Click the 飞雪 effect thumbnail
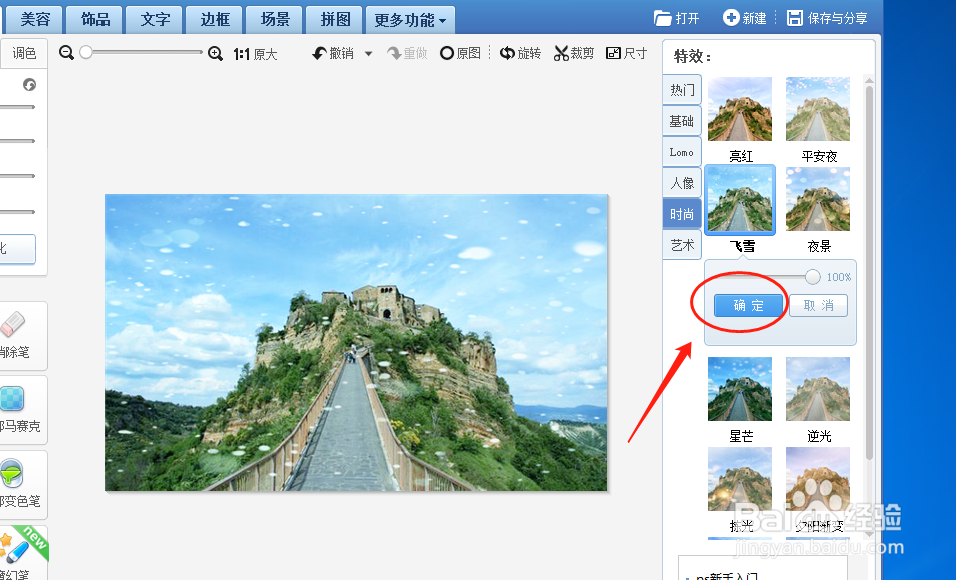The height and width of the screenshot is (580, 956). tap(740, 199)
